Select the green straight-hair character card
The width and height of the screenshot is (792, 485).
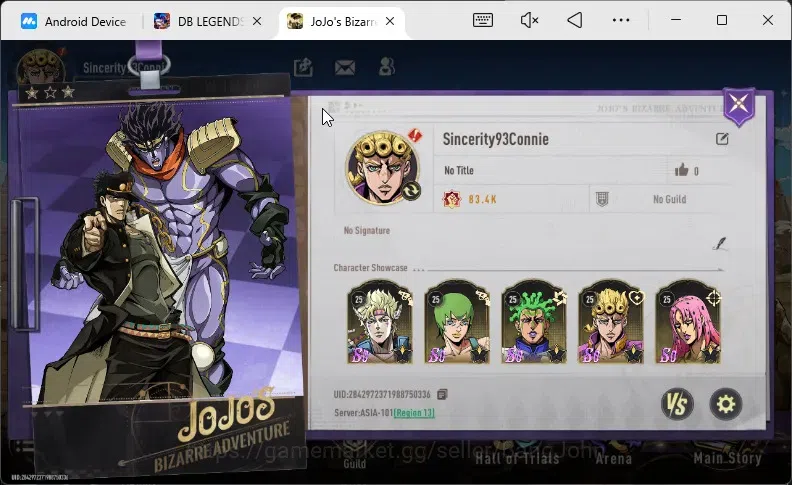[457, 322]
